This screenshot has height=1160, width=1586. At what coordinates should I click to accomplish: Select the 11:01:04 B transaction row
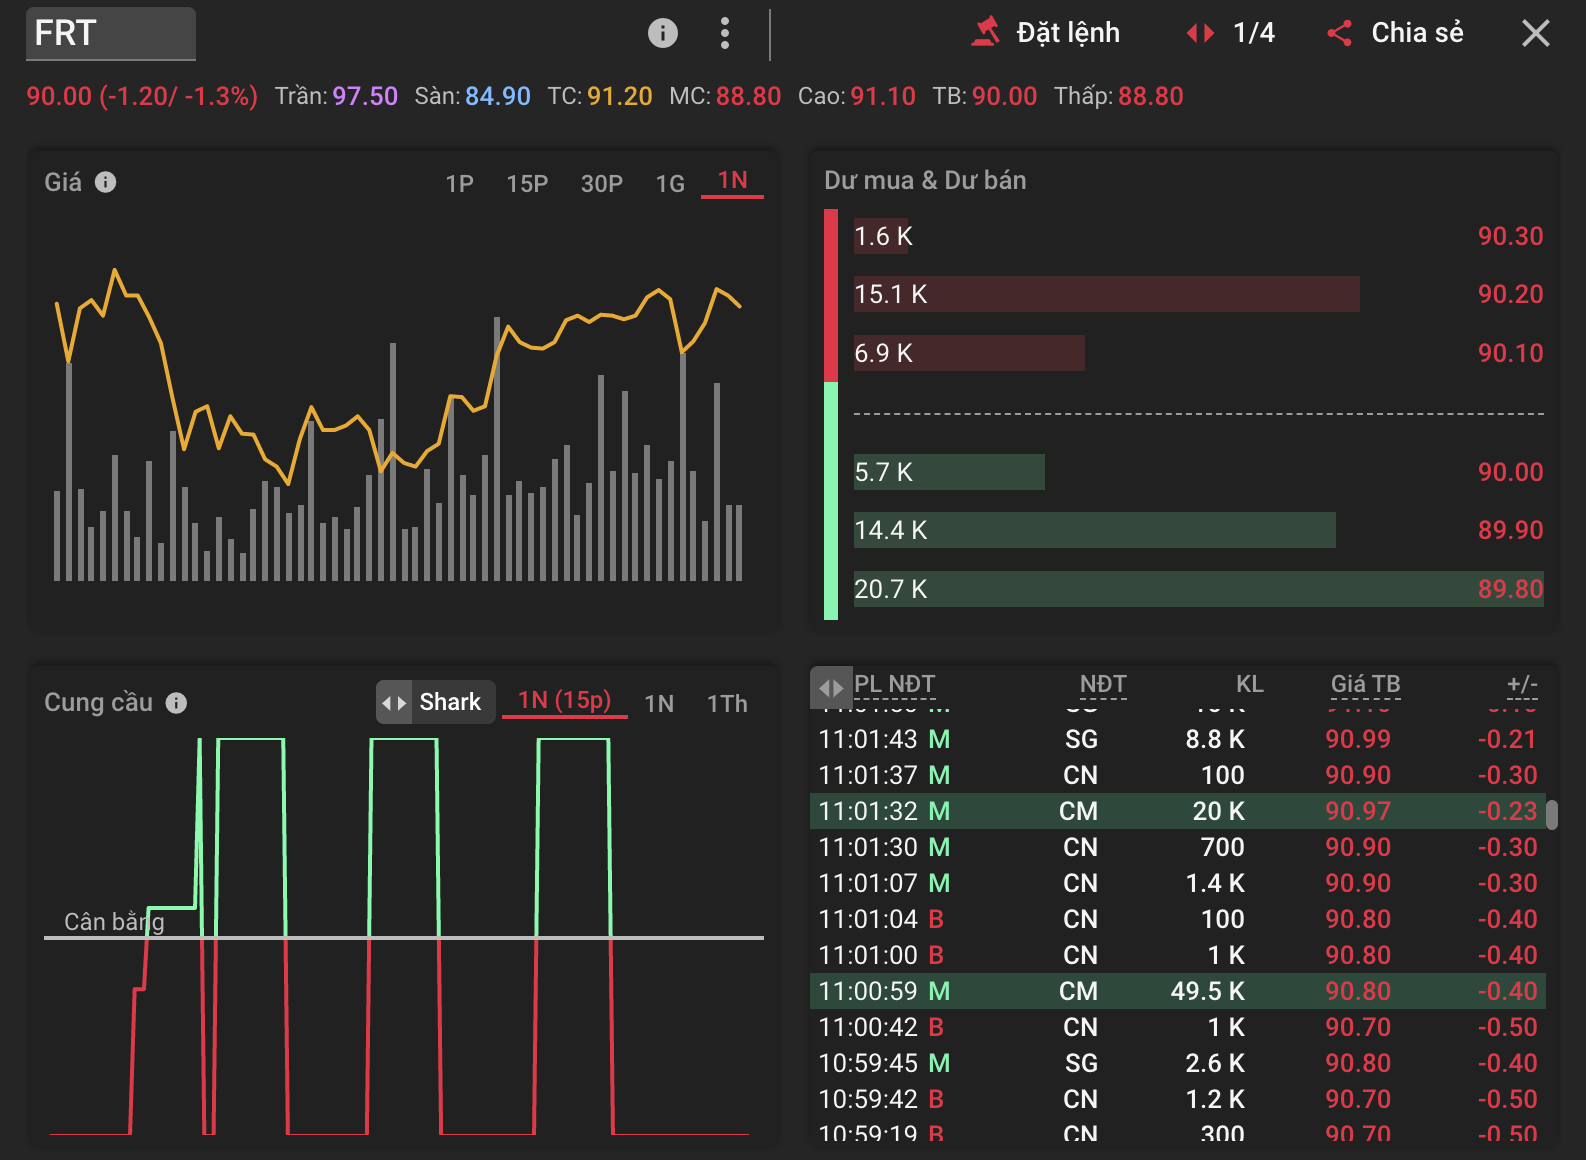coord(1178,919)
